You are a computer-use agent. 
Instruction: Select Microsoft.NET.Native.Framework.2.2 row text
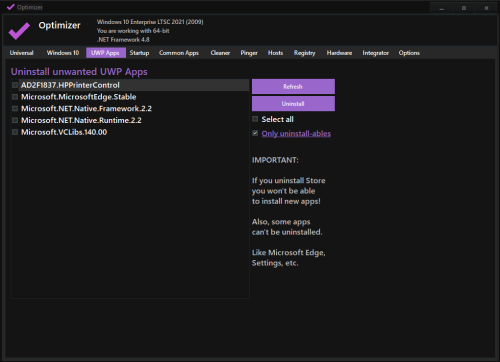pos(86,109)
